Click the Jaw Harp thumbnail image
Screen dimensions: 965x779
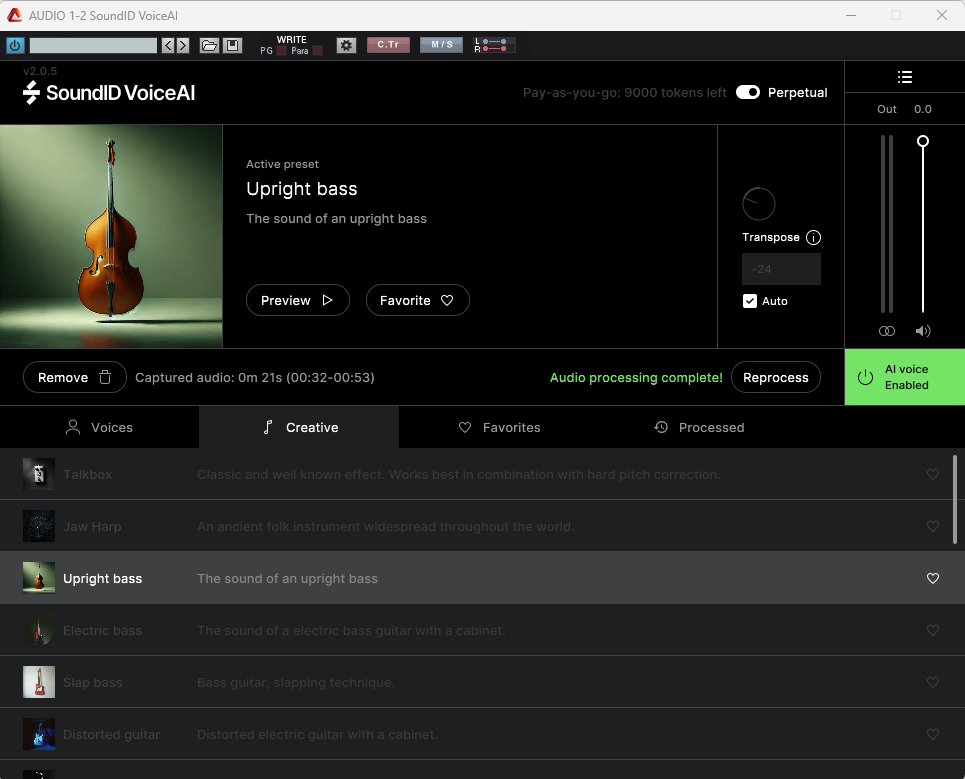point(39,526)
